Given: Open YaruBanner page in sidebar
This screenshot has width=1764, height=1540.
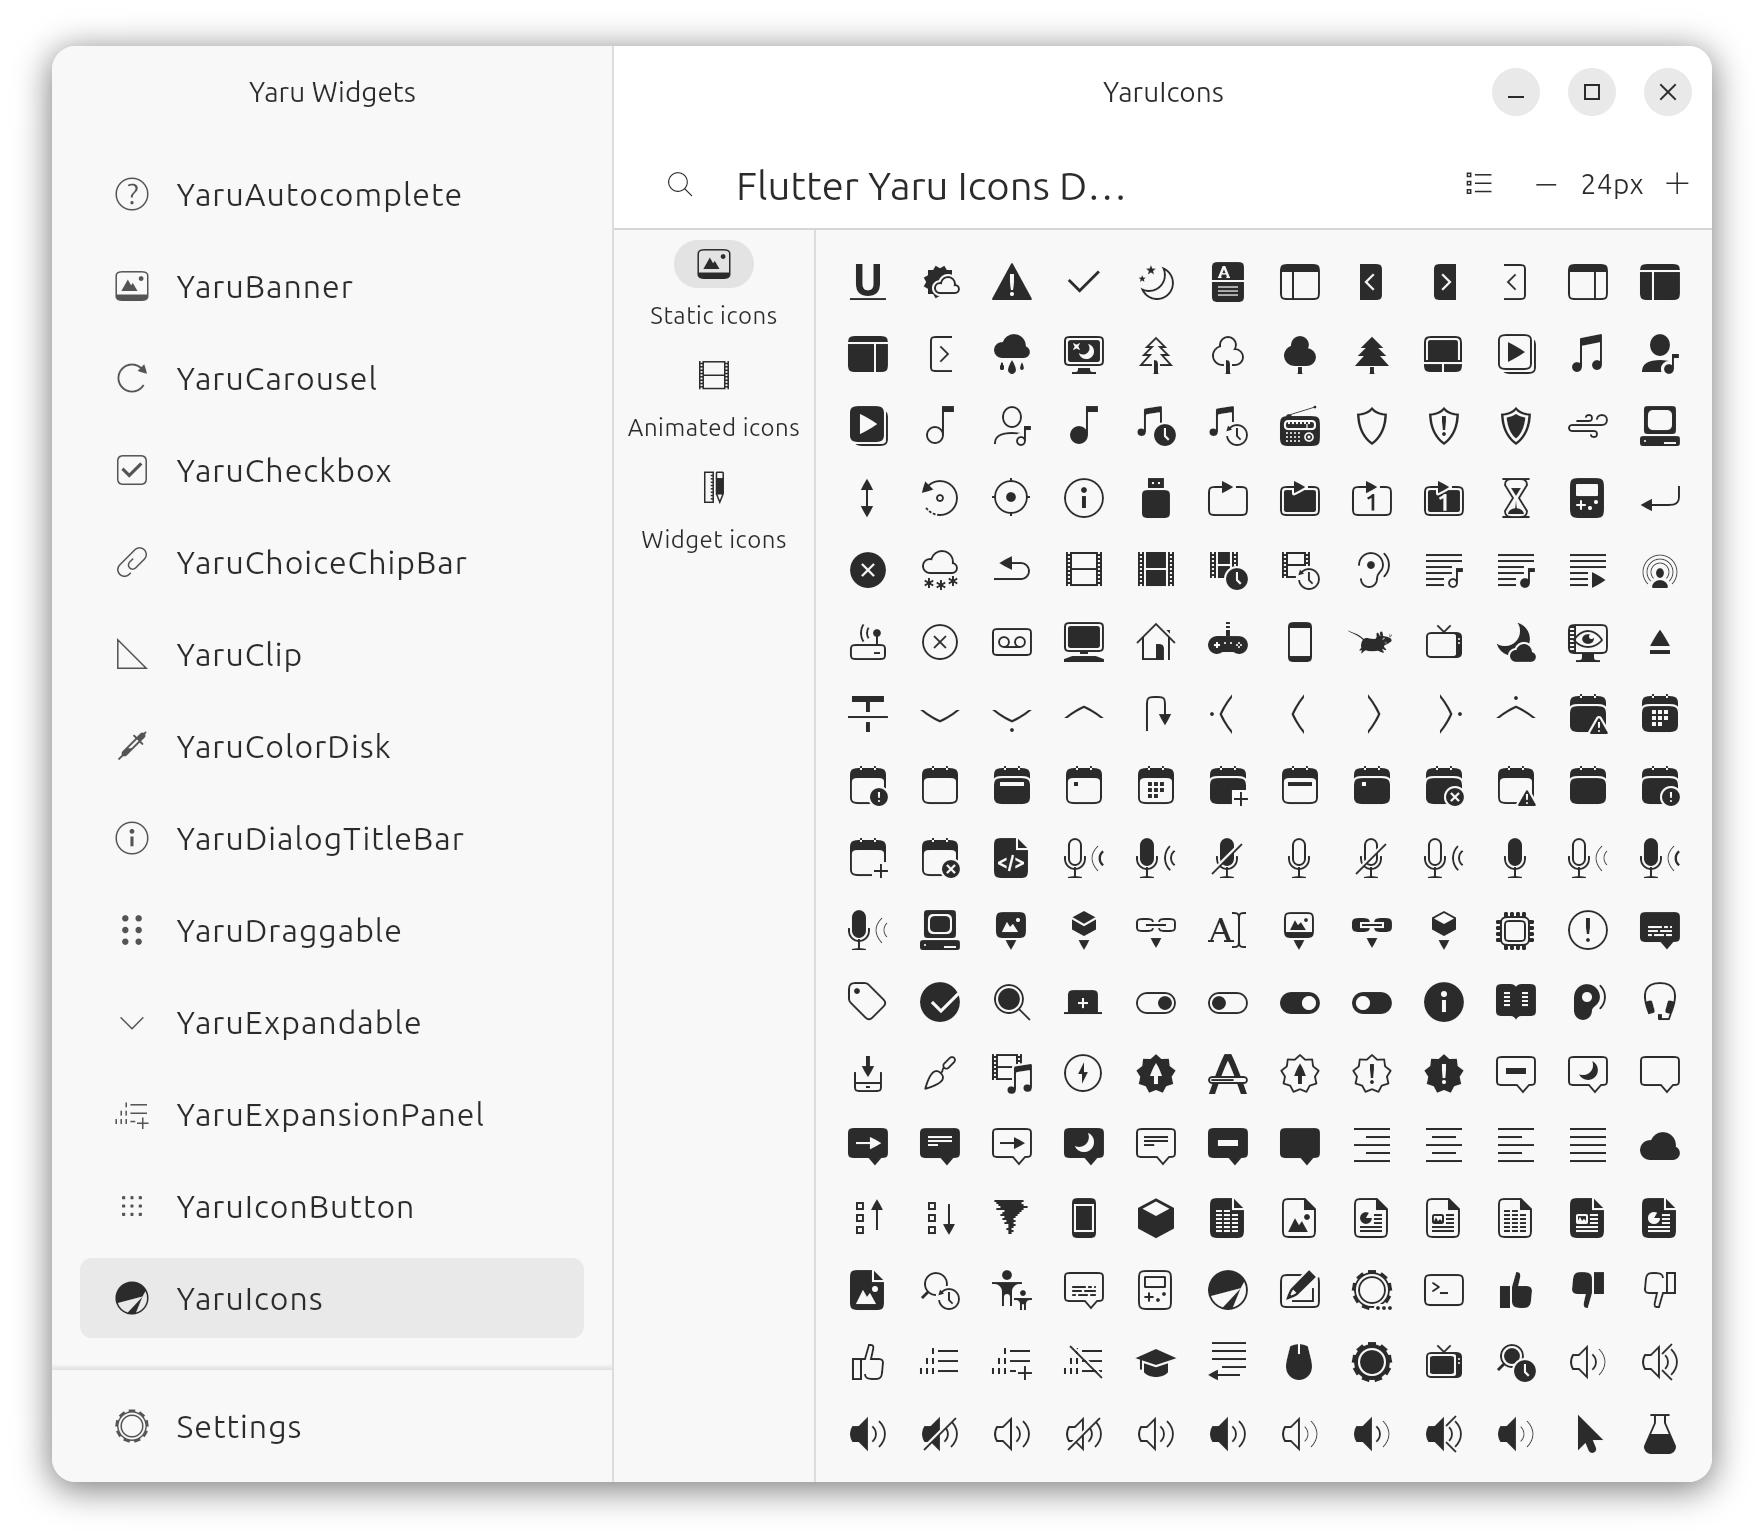Looking at the screenshot, I should pos(332,286).
